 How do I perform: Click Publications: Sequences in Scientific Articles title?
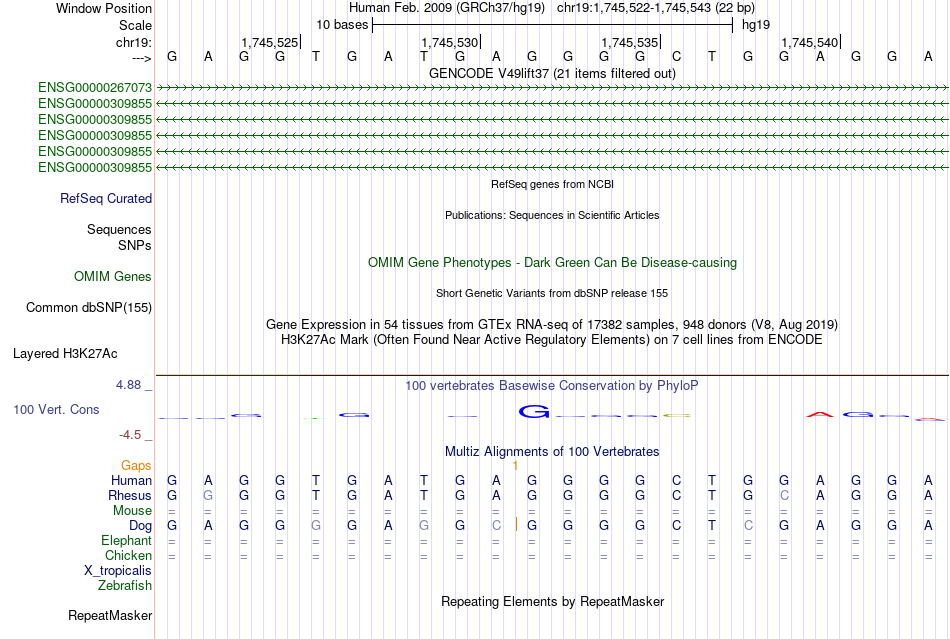pyautogui.click(x=552, y=215)
